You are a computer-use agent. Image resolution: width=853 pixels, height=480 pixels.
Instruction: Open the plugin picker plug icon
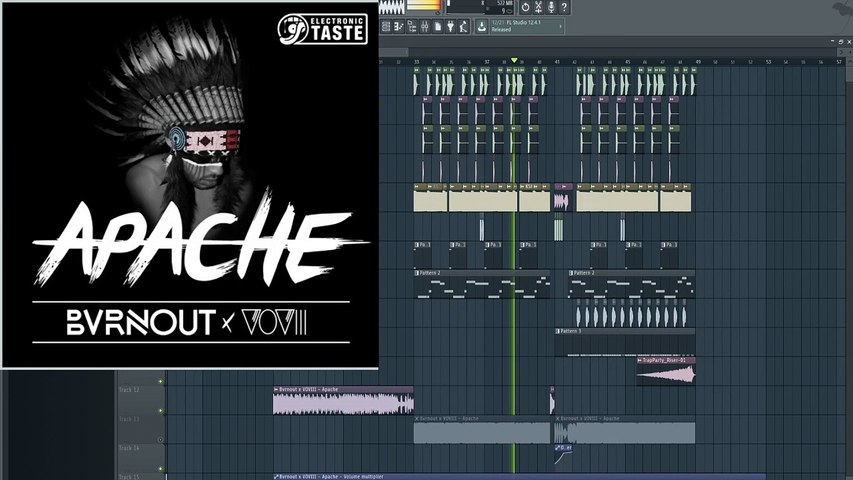pyautogui.click(x=450, y=27)
